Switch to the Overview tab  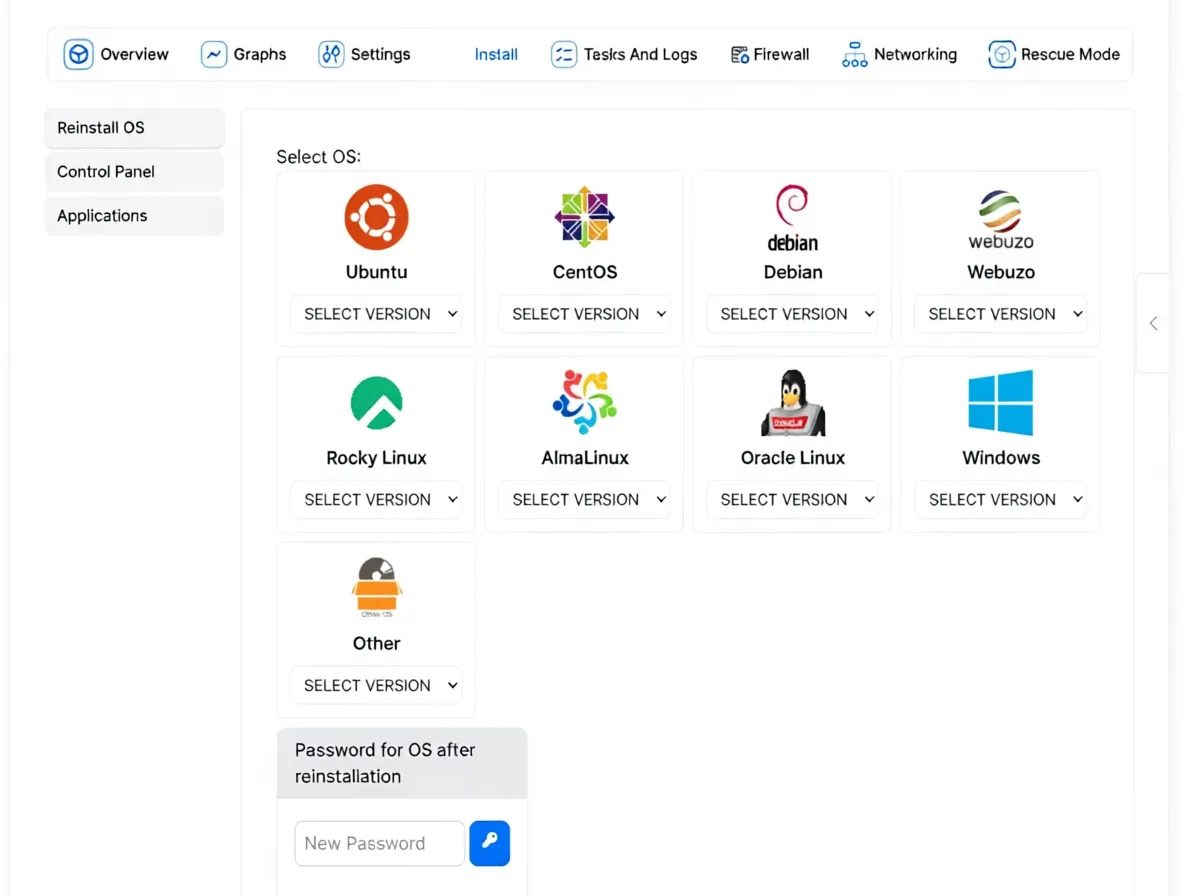click(116, 54)
